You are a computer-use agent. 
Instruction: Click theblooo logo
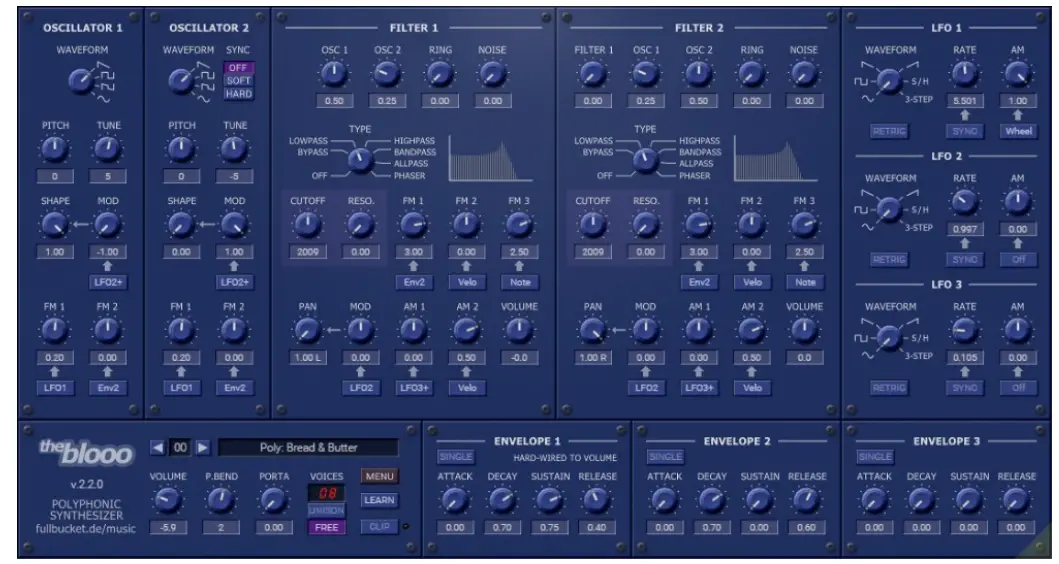pyautogui.click(x=86, y=453)
